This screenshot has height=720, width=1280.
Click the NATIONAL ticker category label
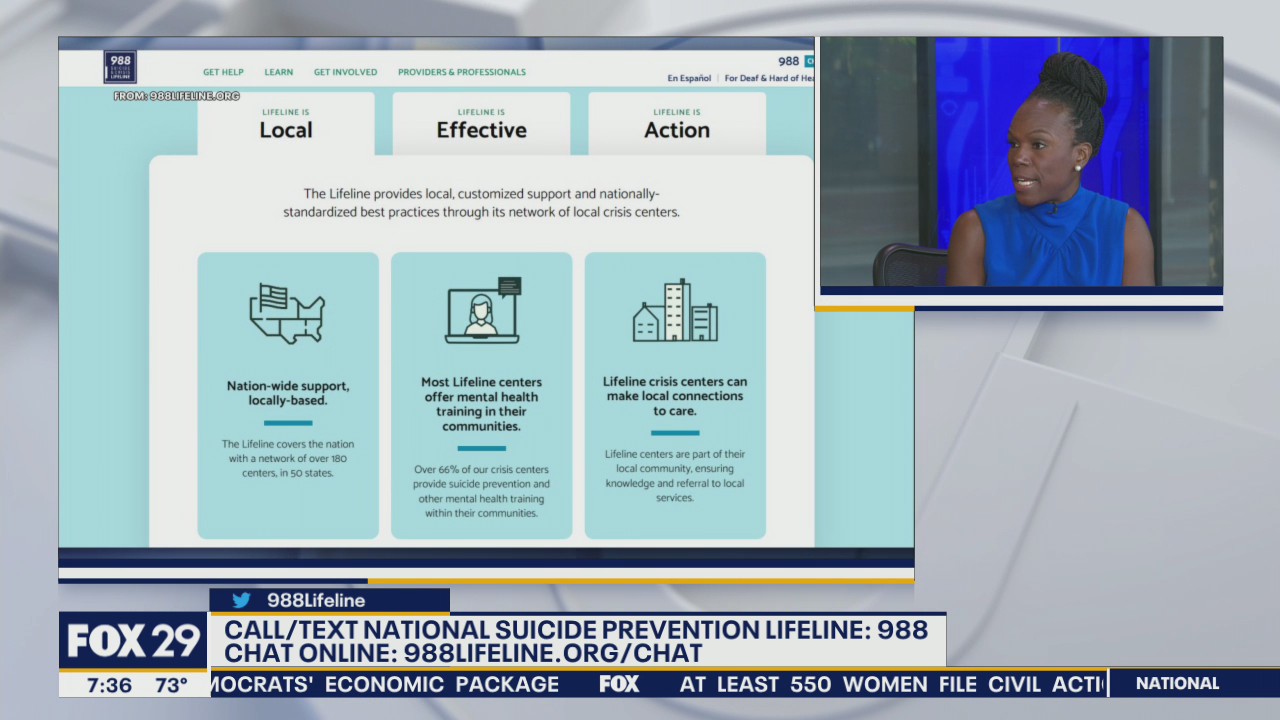1178,684
